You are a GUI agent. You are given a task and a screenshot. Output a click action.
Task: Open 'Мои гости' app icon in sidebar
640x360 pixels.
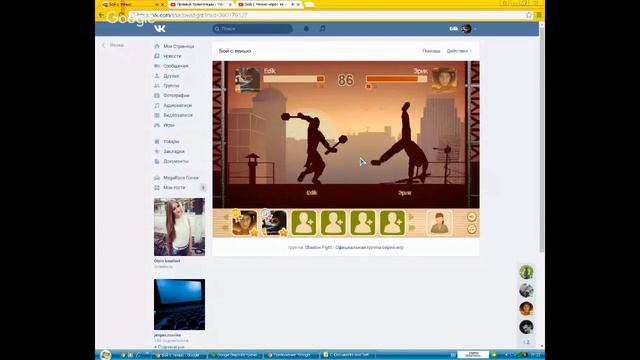click(x=157, y=188)
